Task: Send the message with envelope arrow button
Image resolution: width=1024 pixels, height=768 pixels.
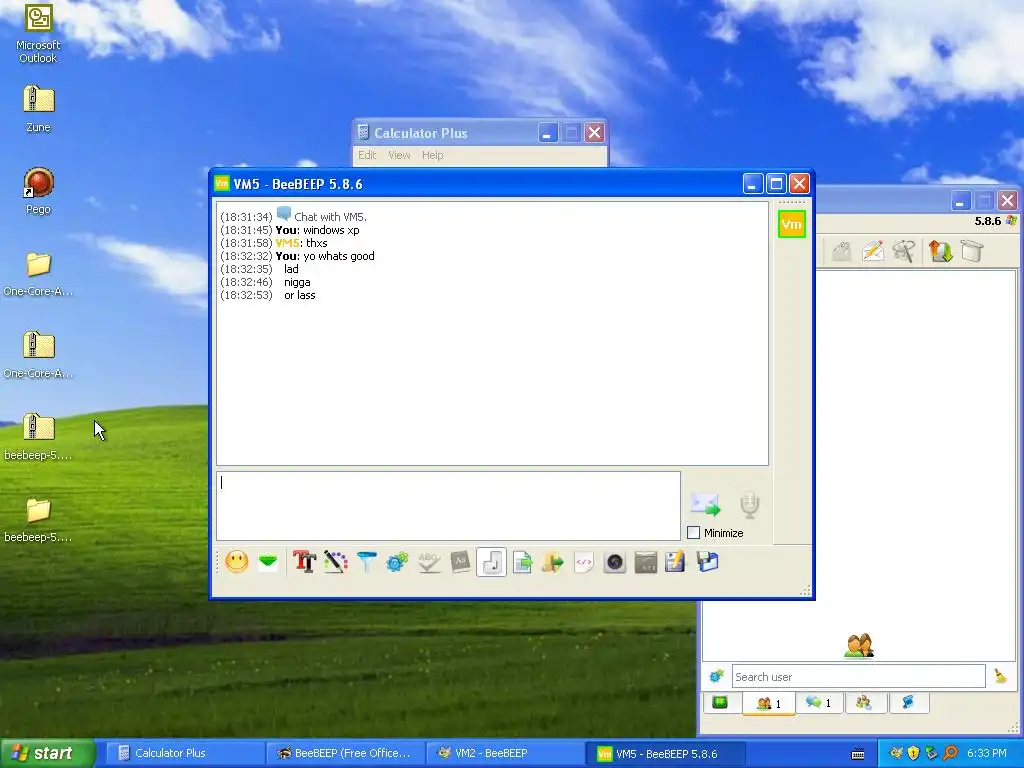Action: pyautogui.click(x=705, y=504)
